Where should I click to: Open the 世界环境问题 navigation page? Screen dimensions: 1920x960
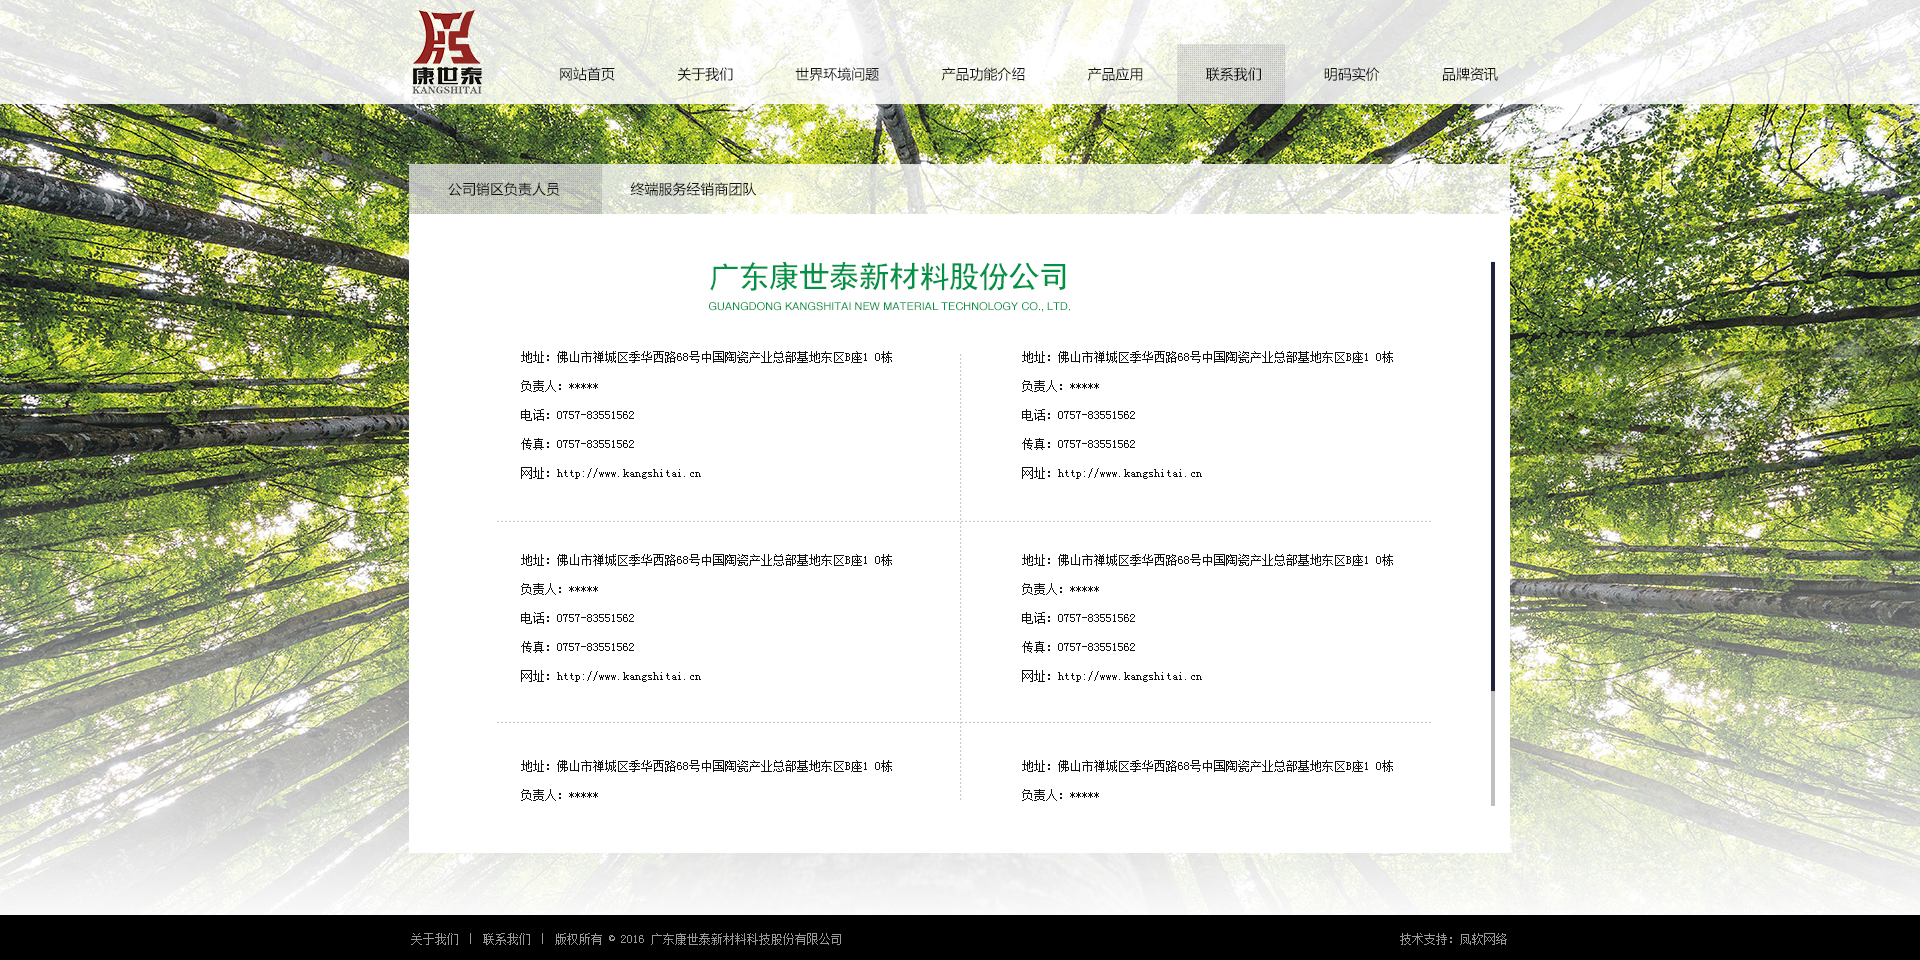[x=837, y=75]
